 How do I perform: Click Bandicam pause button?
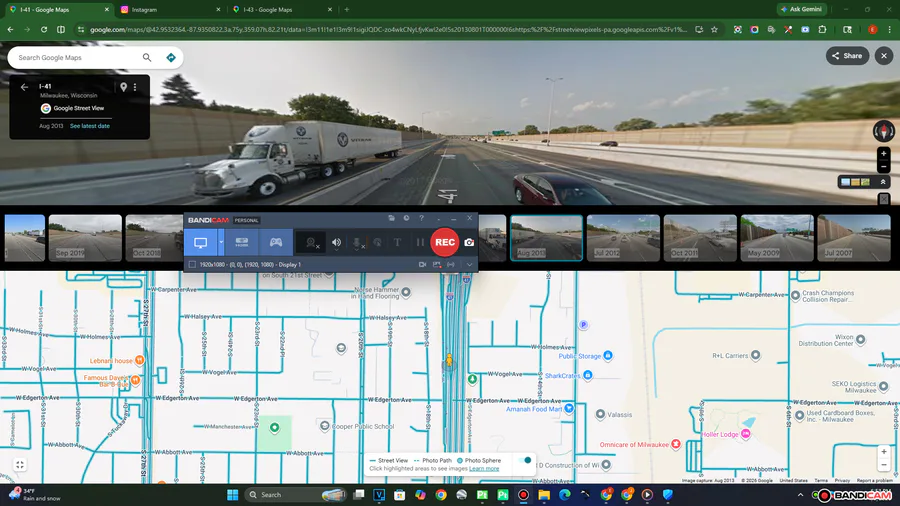click(x=420, y=243)
